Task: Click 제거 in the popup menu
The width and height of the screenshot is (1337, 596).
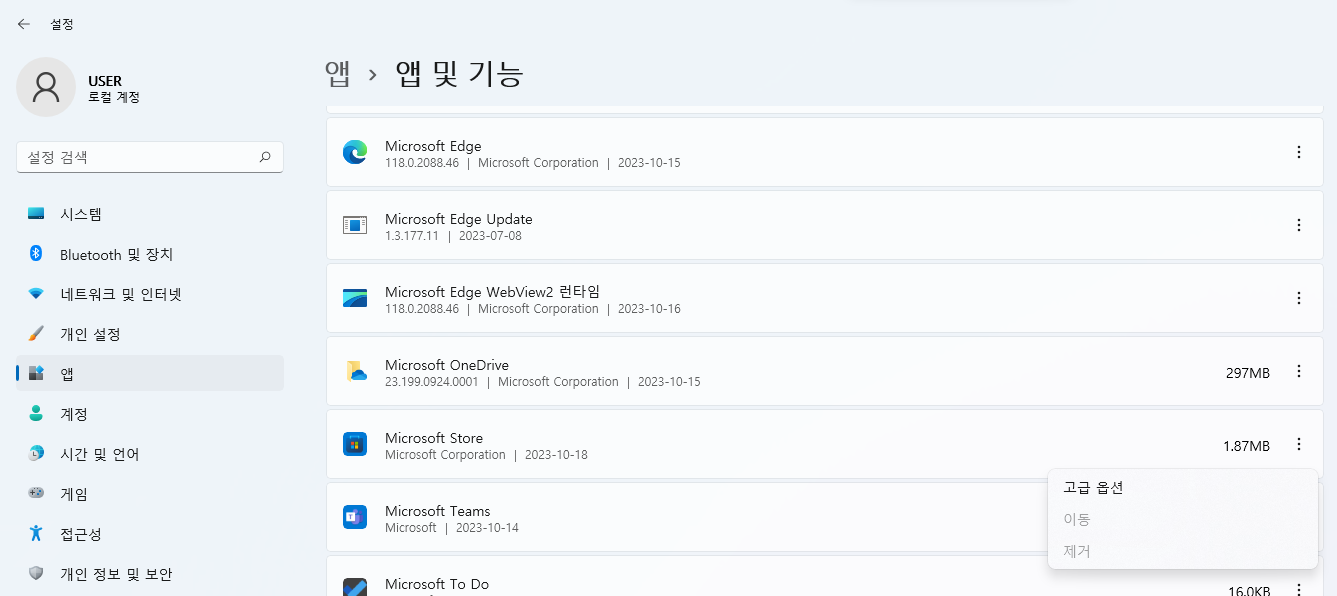Action: pyautogui.click(x=1182, y=552)
